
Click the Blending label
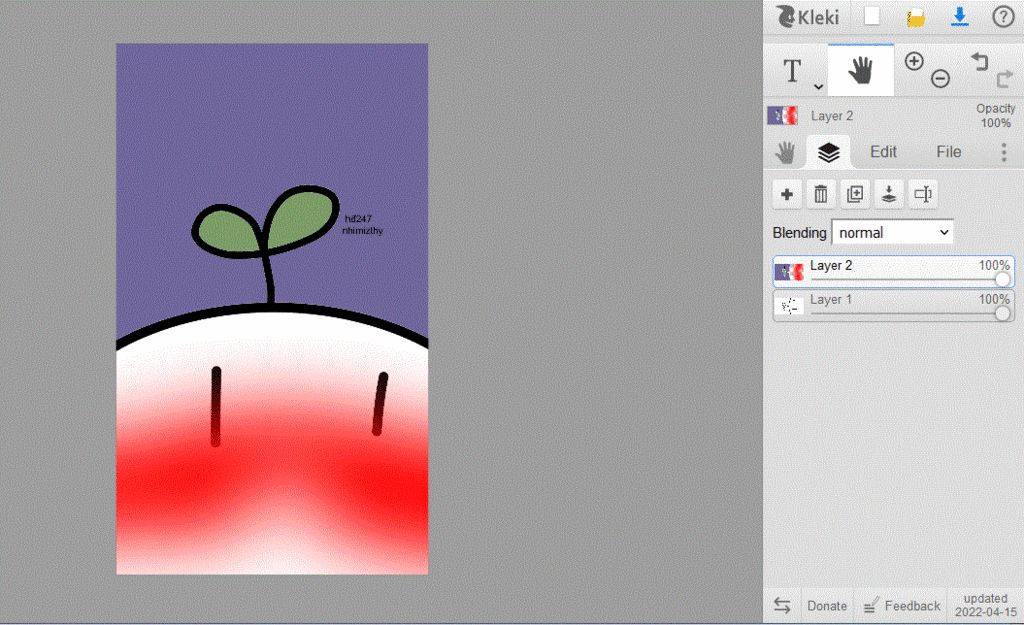click(x=799, y=233)
